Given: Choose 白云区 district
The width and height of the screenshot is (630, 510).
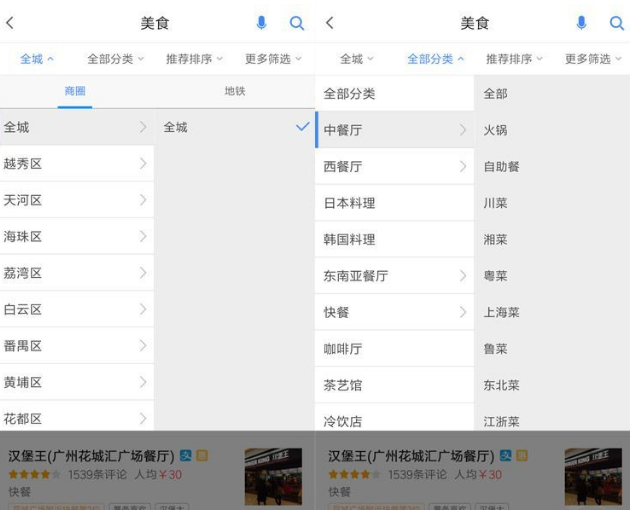Looking at the screenshot, I should [77, 309].
